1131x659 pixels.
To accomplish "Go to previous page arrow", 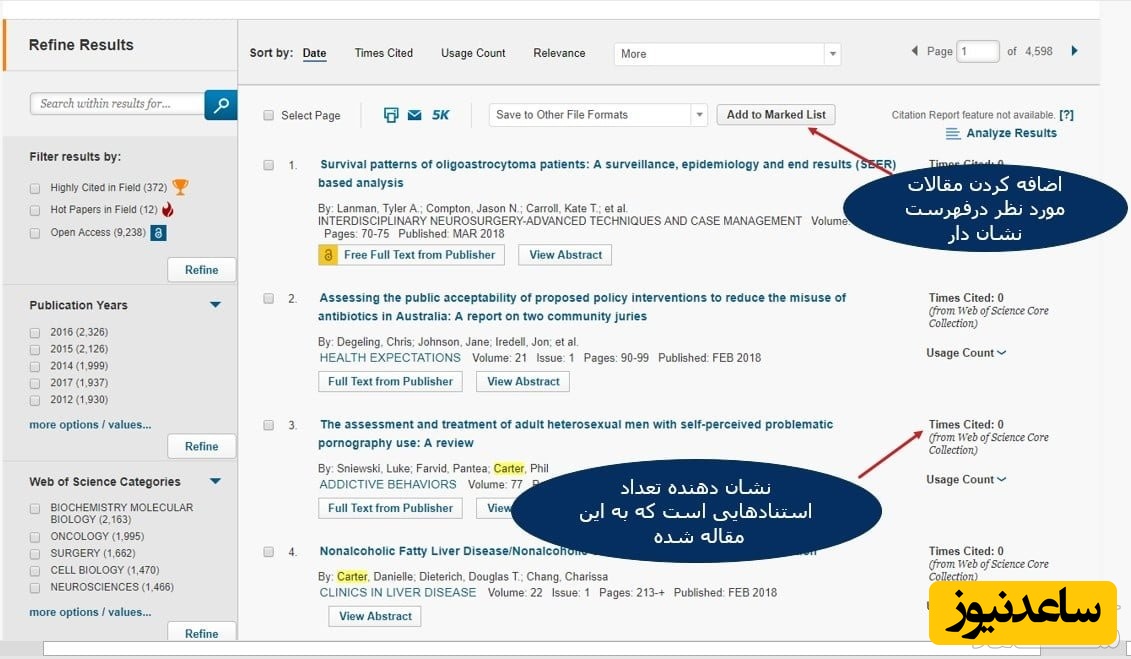I will [x=914, y=51].
